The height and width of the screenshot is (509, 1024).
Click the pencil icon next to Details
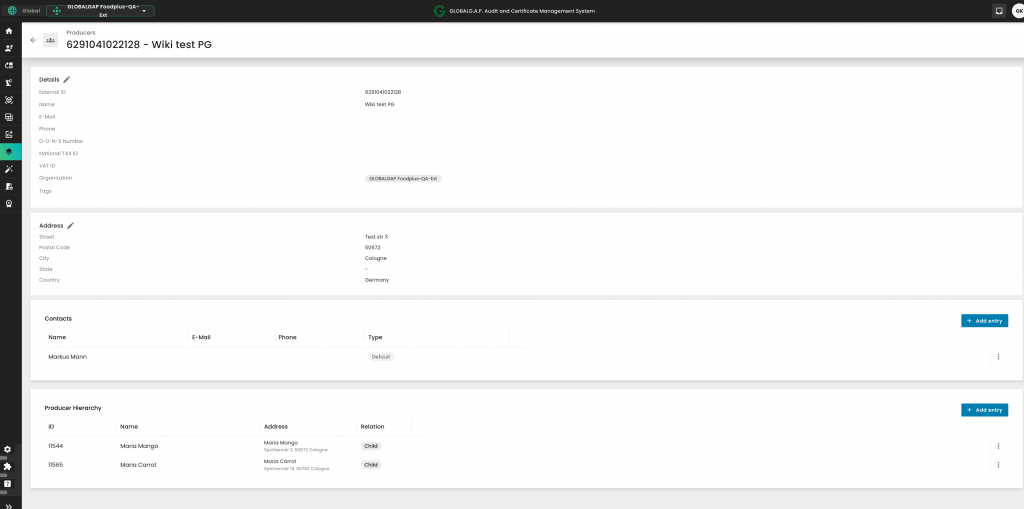(67, 79)
